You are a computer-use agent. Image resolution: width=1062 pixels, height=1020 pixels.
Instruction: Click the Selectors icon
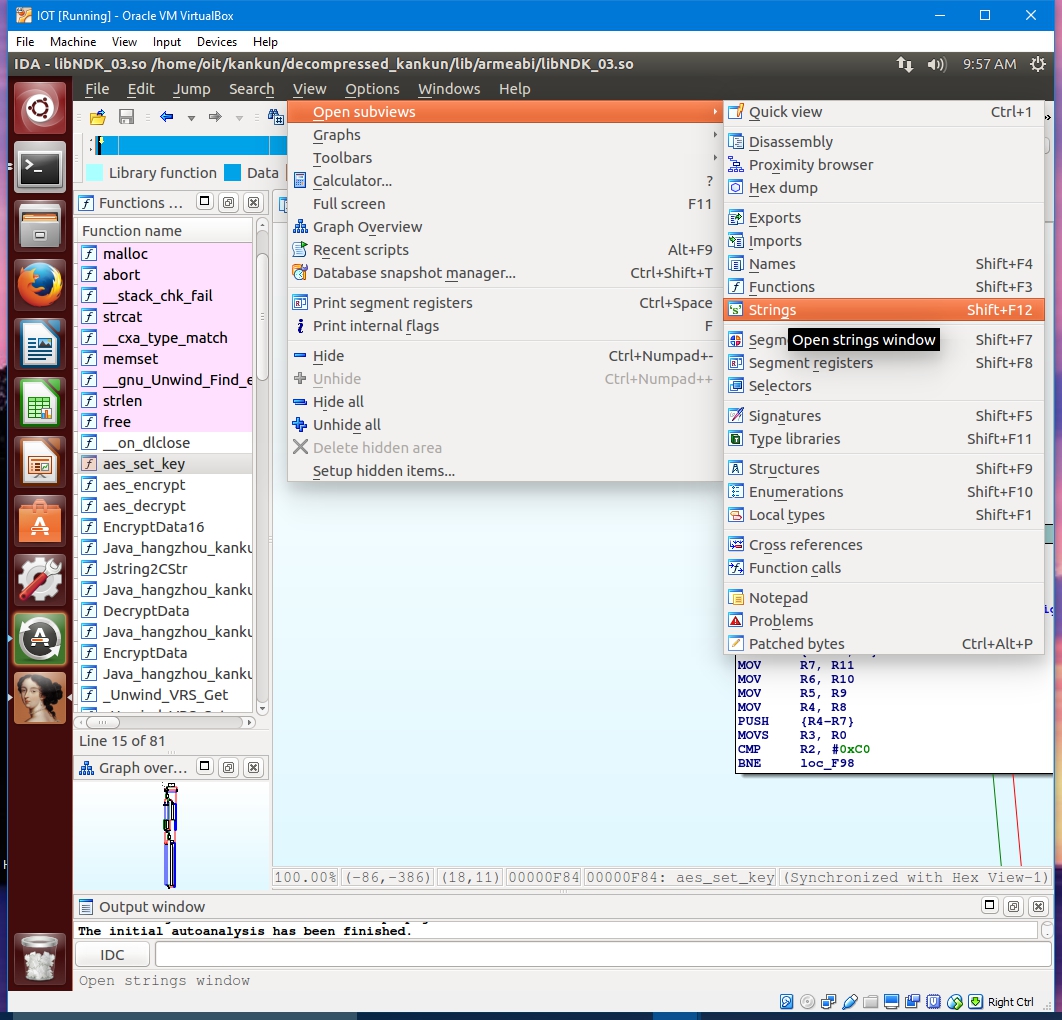click(736, 385)
